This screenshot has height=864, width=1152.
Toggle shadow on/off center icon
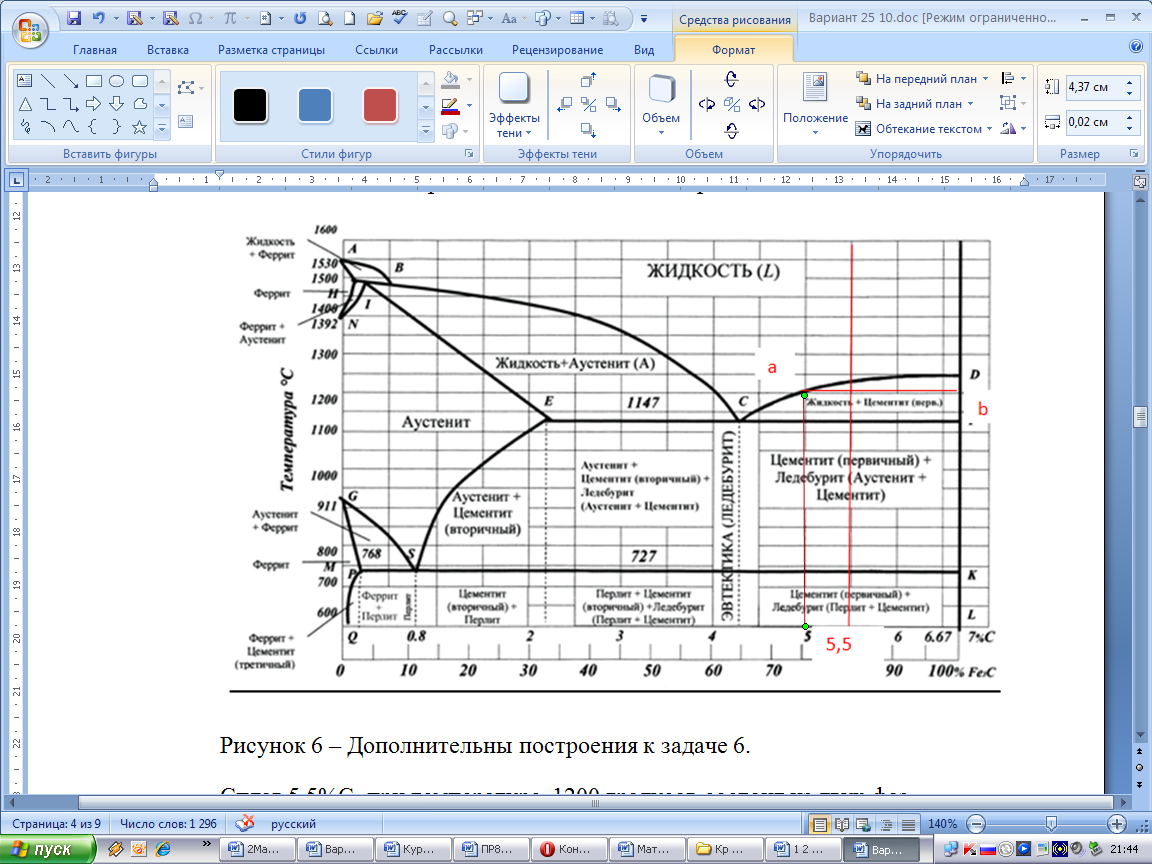click(588, 104)
